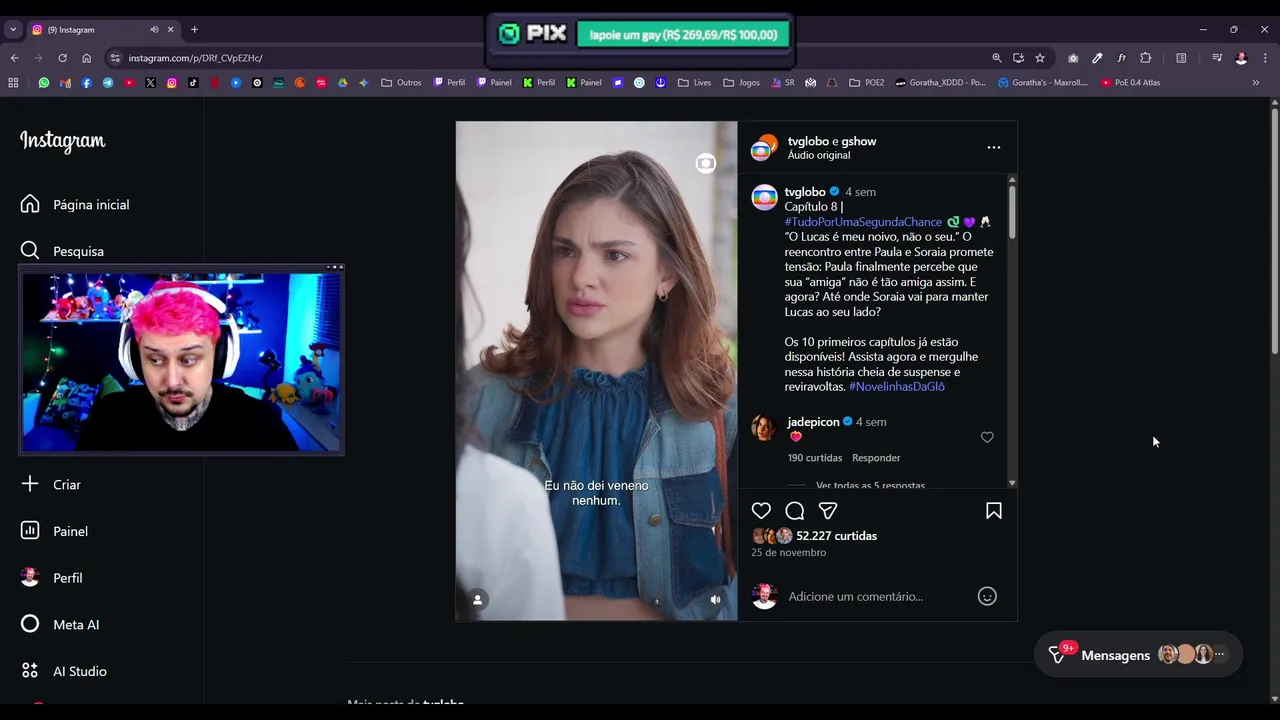Open the three-dot post options menu
The height and width of the screenshot is (720, 1280).
(994, 147)
